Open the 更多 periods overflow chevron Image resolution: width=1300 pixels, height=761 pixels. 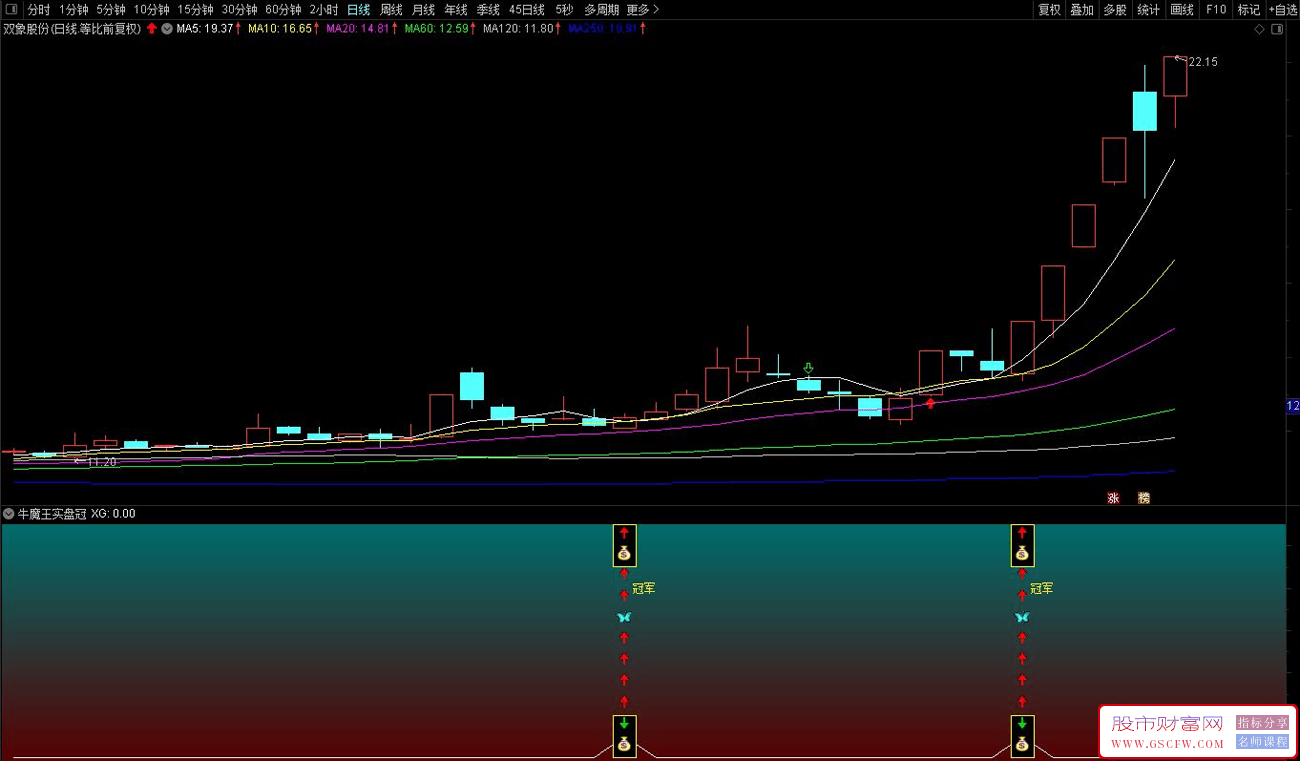coord(655,9)
